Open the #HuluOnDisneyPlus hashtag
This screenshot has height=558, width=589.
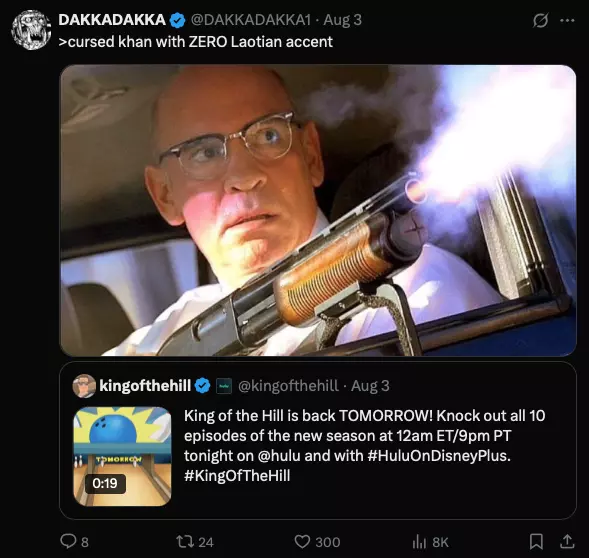point(439,456)
